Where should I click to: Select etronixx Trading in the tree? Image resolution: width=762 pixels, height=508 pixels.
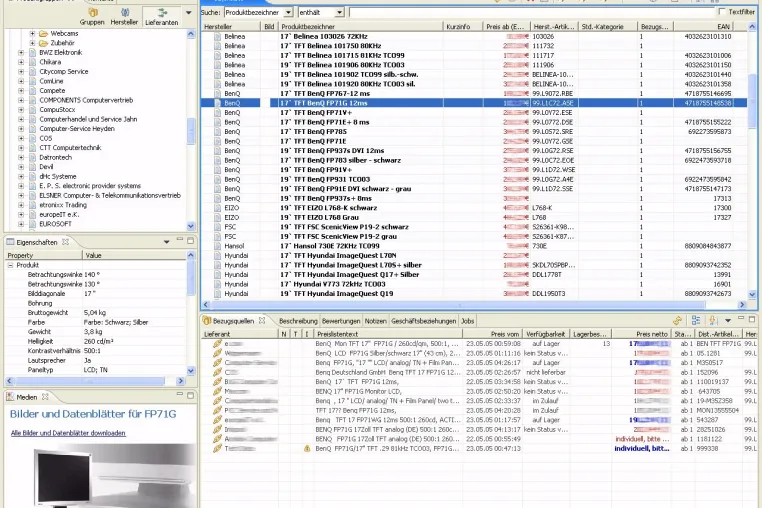pos(63,205)
